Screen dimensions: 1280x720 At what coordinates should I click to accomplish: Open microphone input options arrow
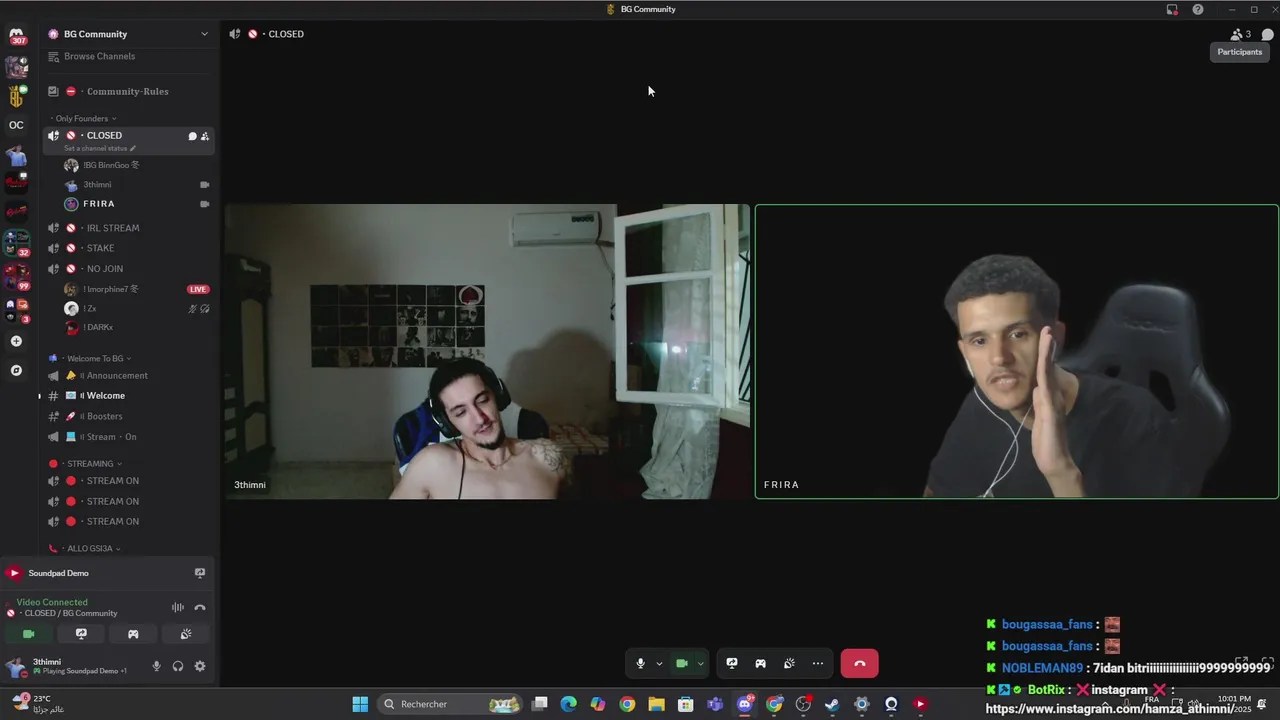[659, 663]
